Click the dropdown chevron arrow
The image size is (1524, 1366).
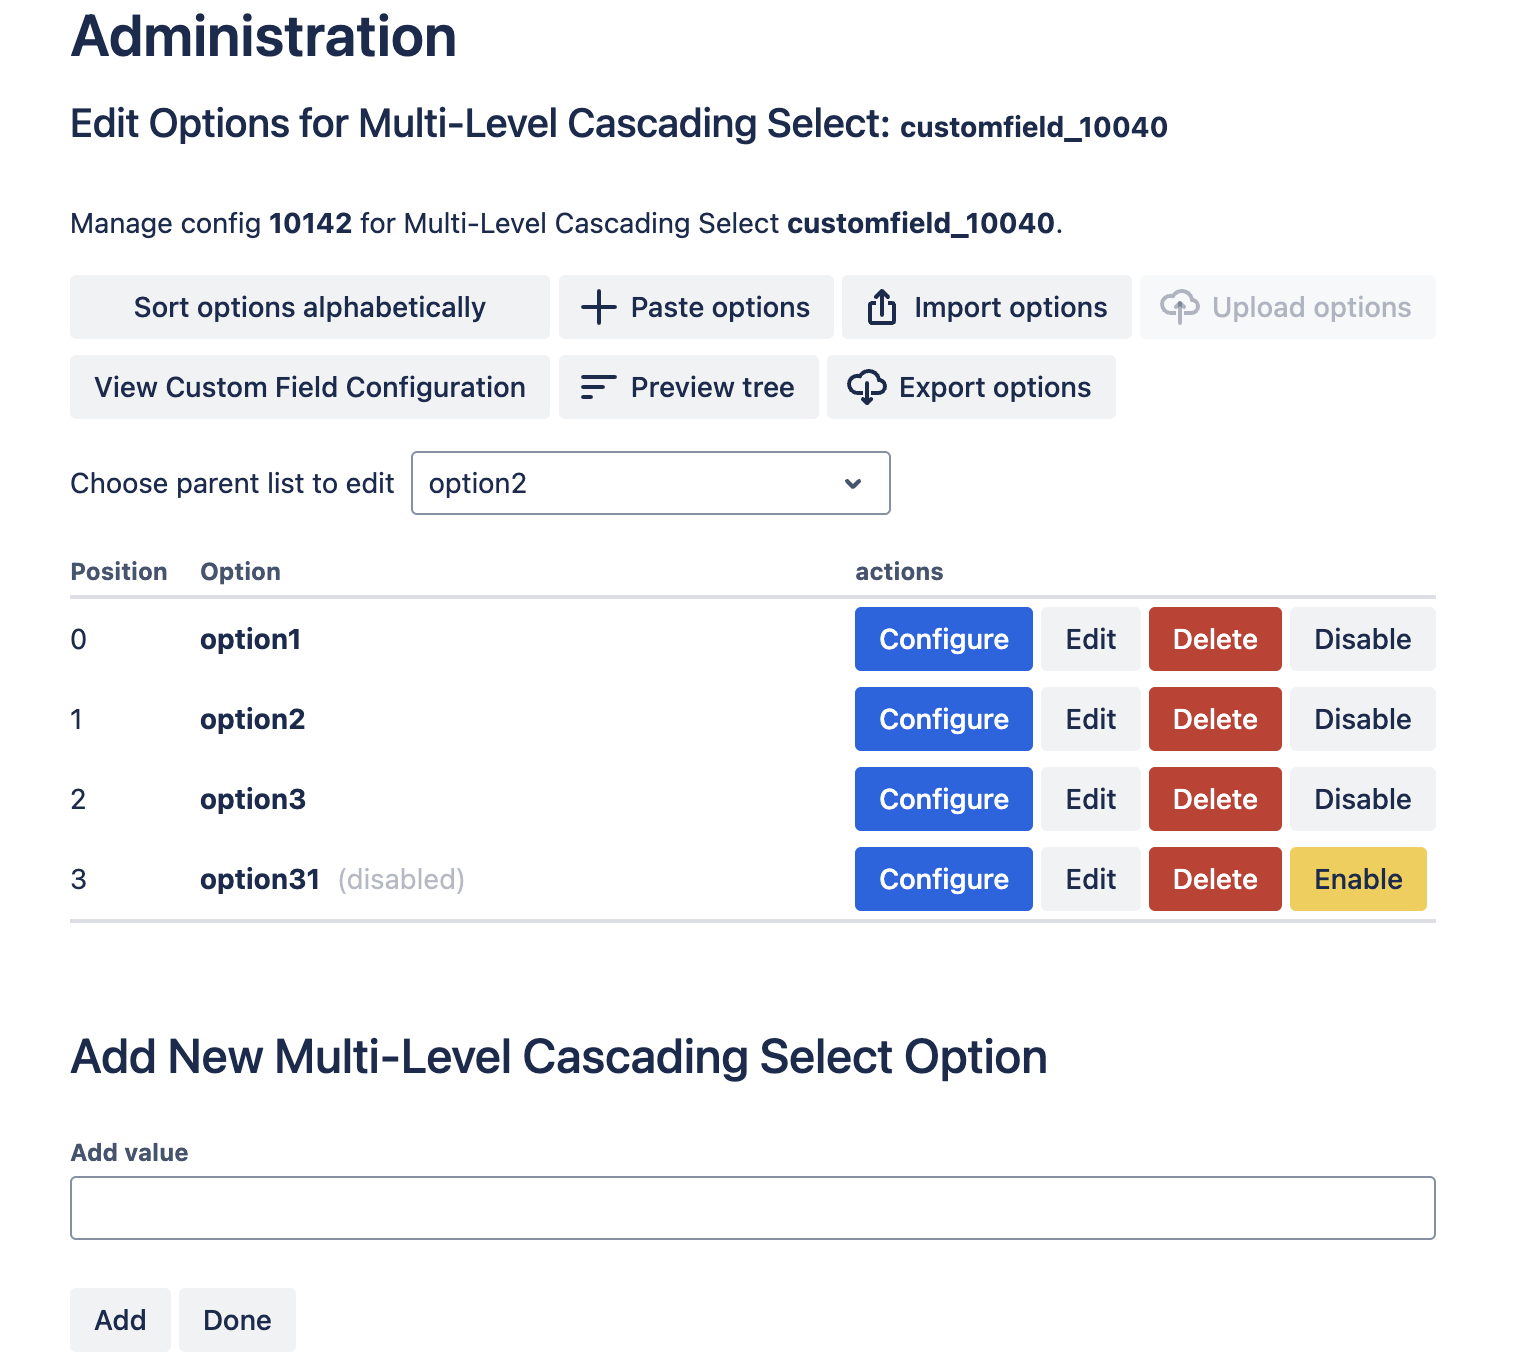click(853, 484)
